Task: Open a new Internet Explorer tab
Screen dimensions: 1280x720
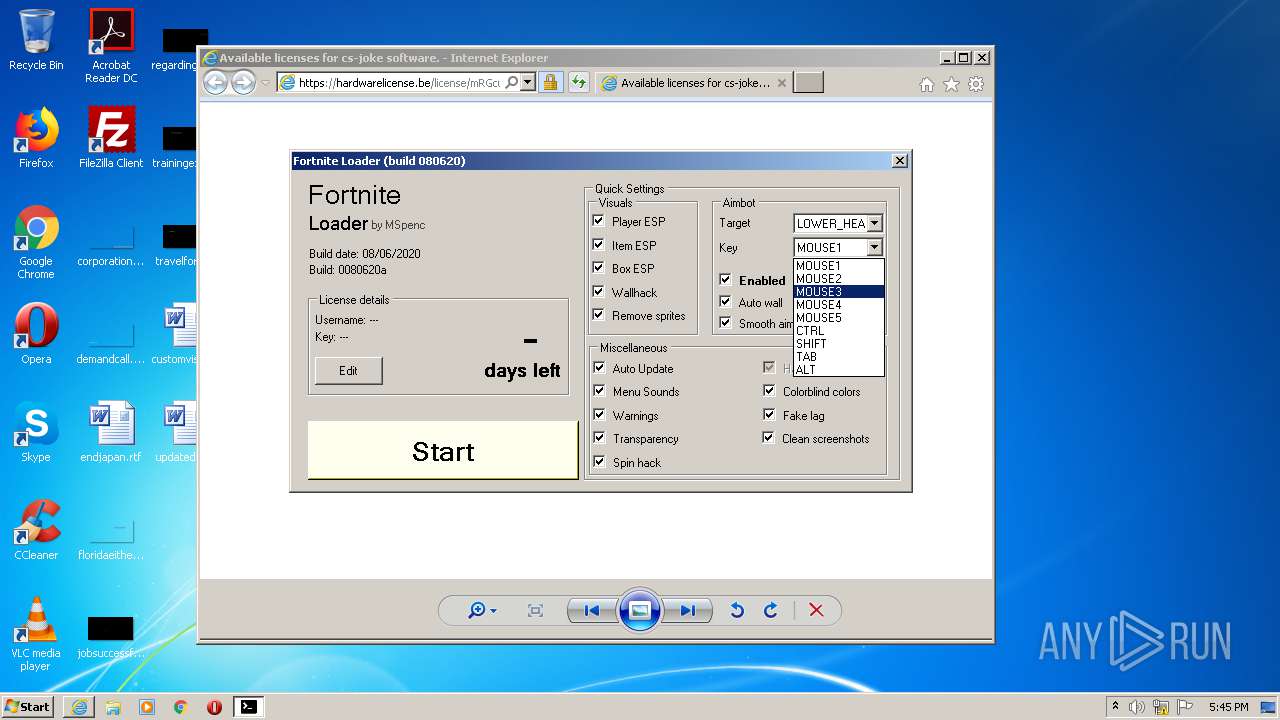Action: click(808, 83)
